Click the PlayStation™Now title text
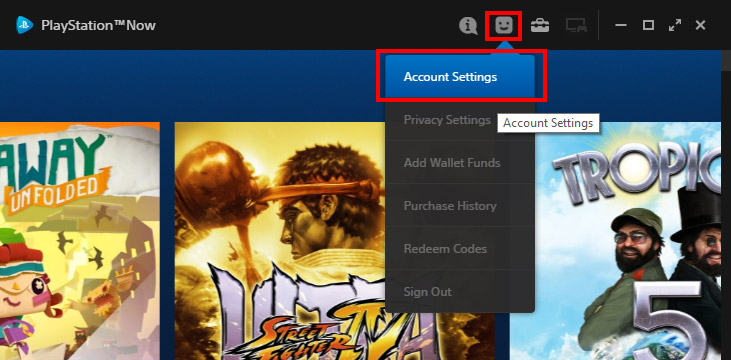 coord(98,25)
